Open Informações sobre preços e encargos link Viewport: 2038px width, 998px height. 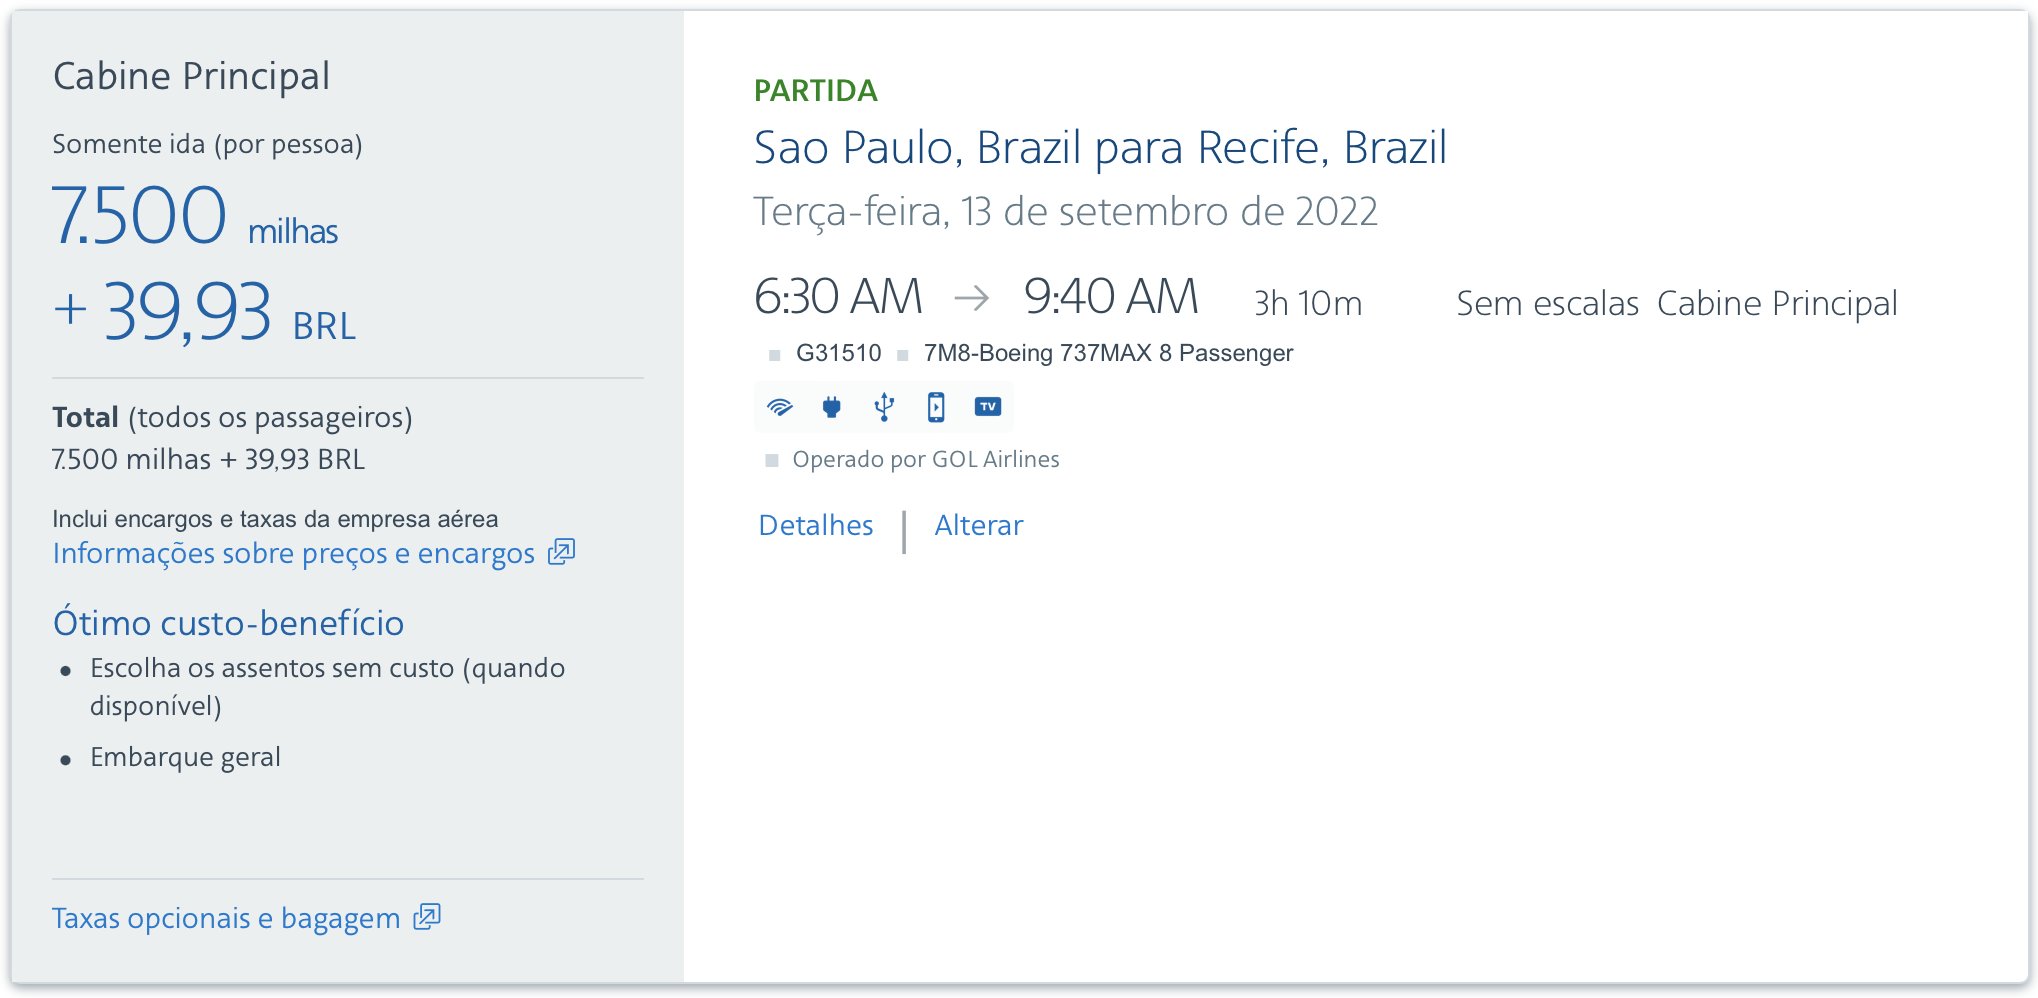pyautogui.click(x=294, y=554)
